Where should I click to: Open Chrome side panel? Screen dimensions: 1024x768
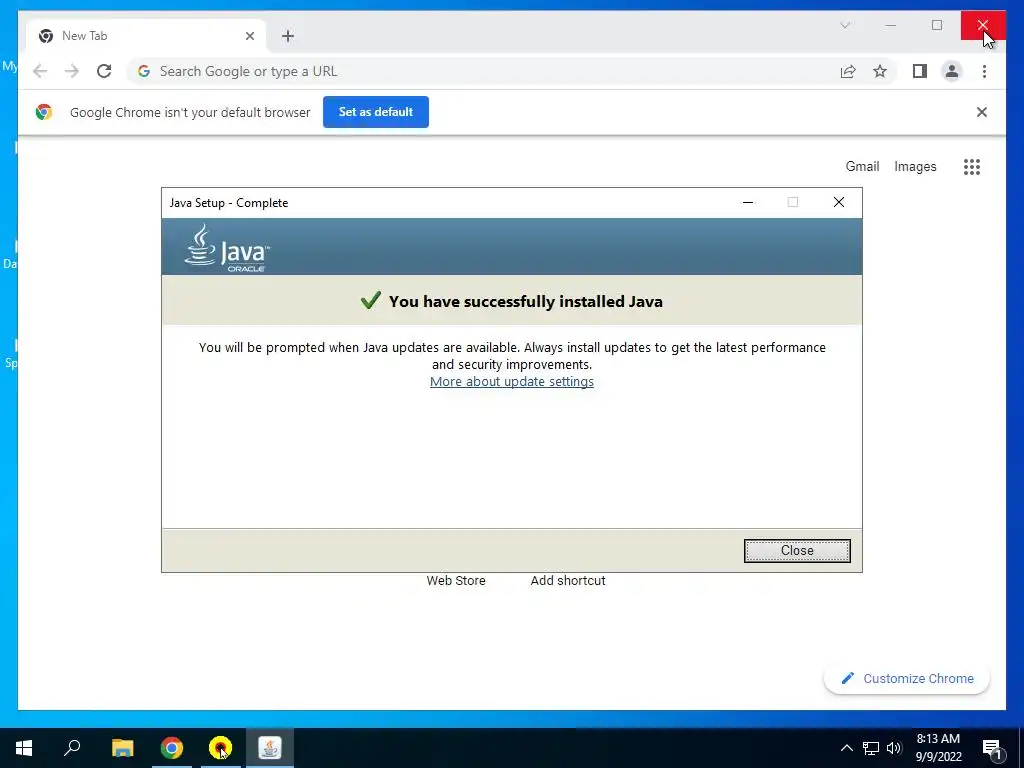pyautogui.click(x=920, y=71)
